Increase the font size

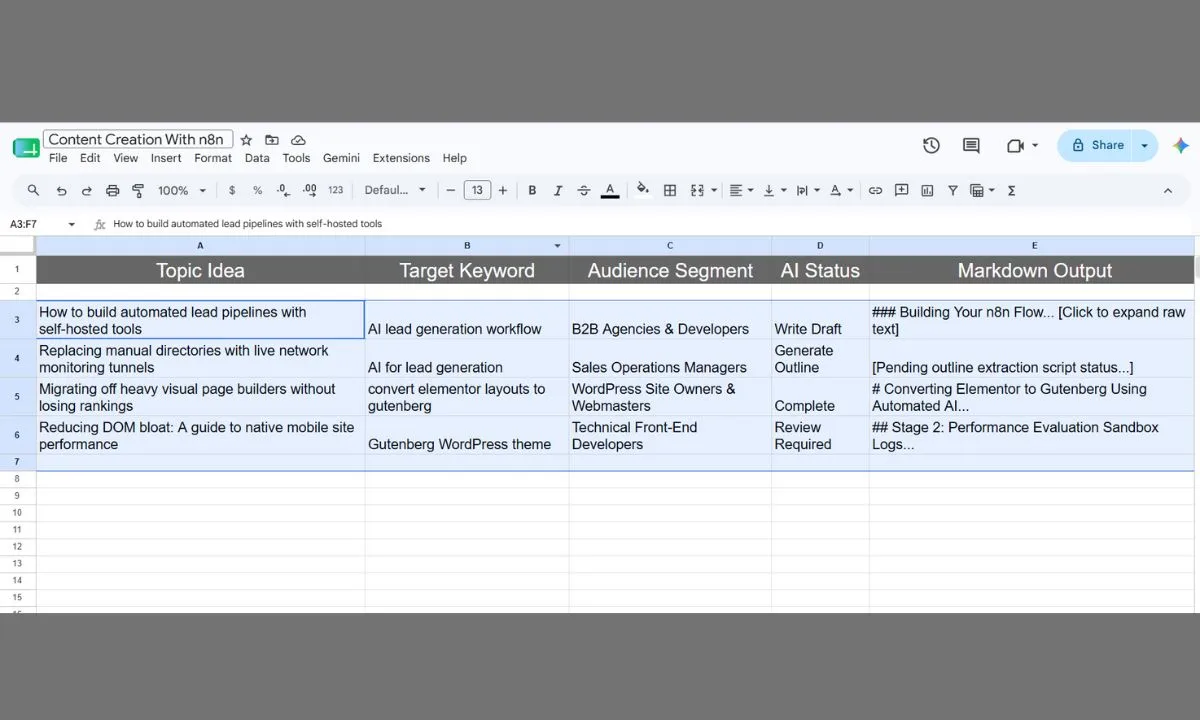coord(503,190)
